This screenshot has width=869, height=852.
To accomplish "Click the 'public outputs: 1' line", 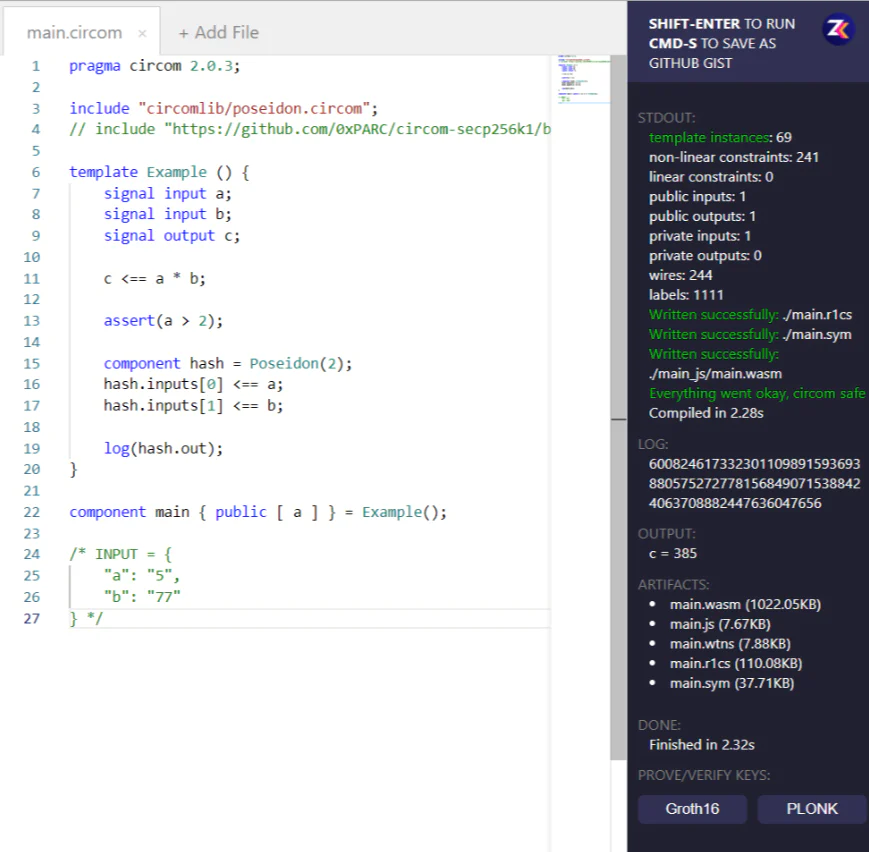I will click(702, 216).
